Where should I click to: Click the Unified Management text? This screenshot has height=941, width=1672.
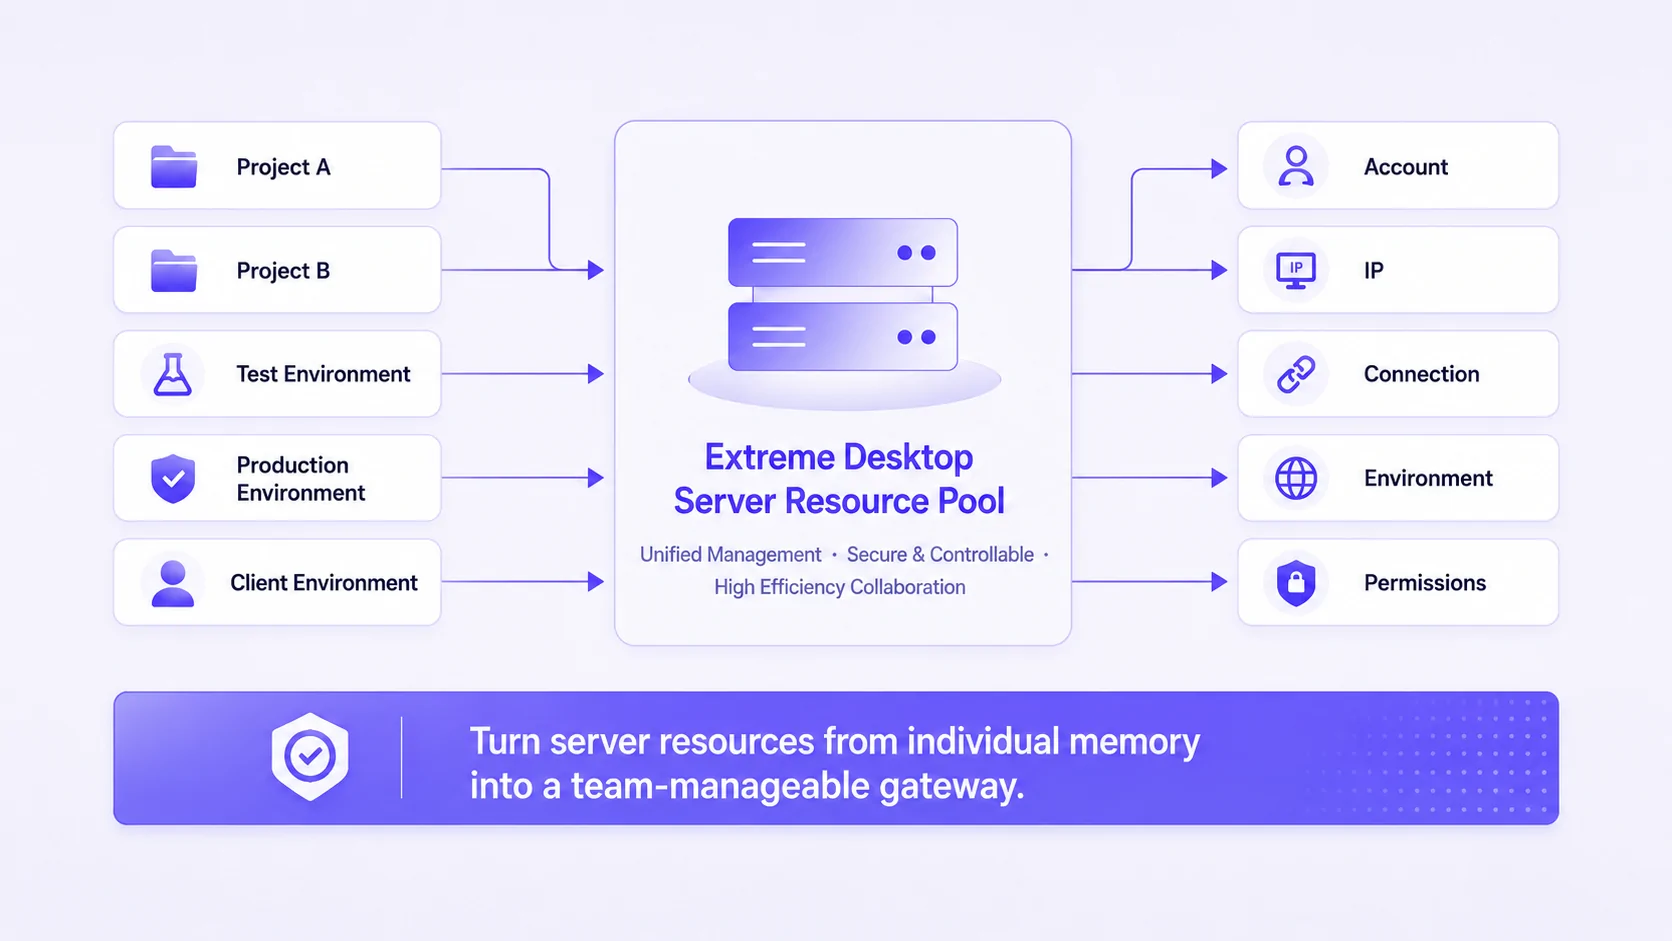point(730,555)
